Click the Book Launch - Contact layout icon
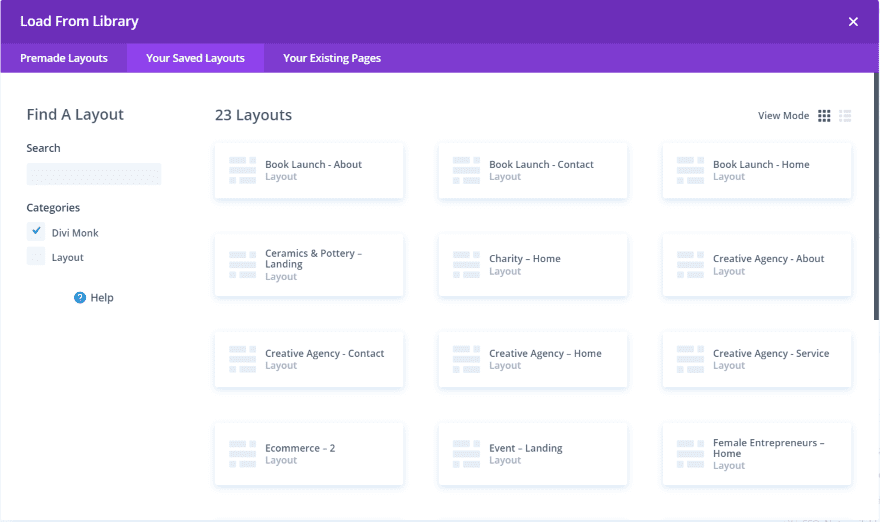The height and width of the screenshot is (522, 880). [x=466, y=171]
